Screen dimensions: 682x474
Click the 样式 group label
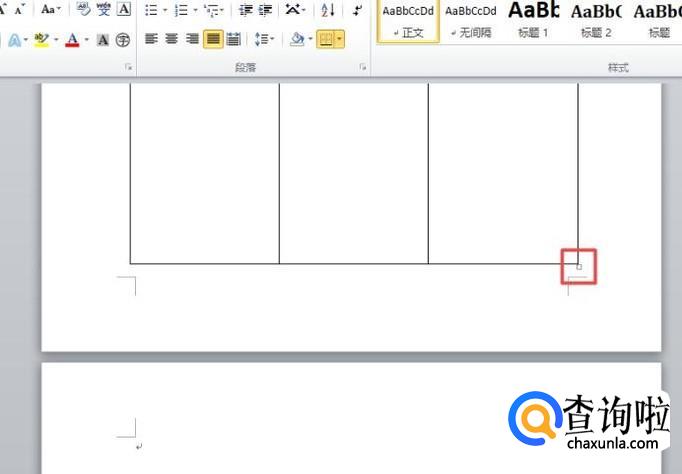[x=618, y=67]
